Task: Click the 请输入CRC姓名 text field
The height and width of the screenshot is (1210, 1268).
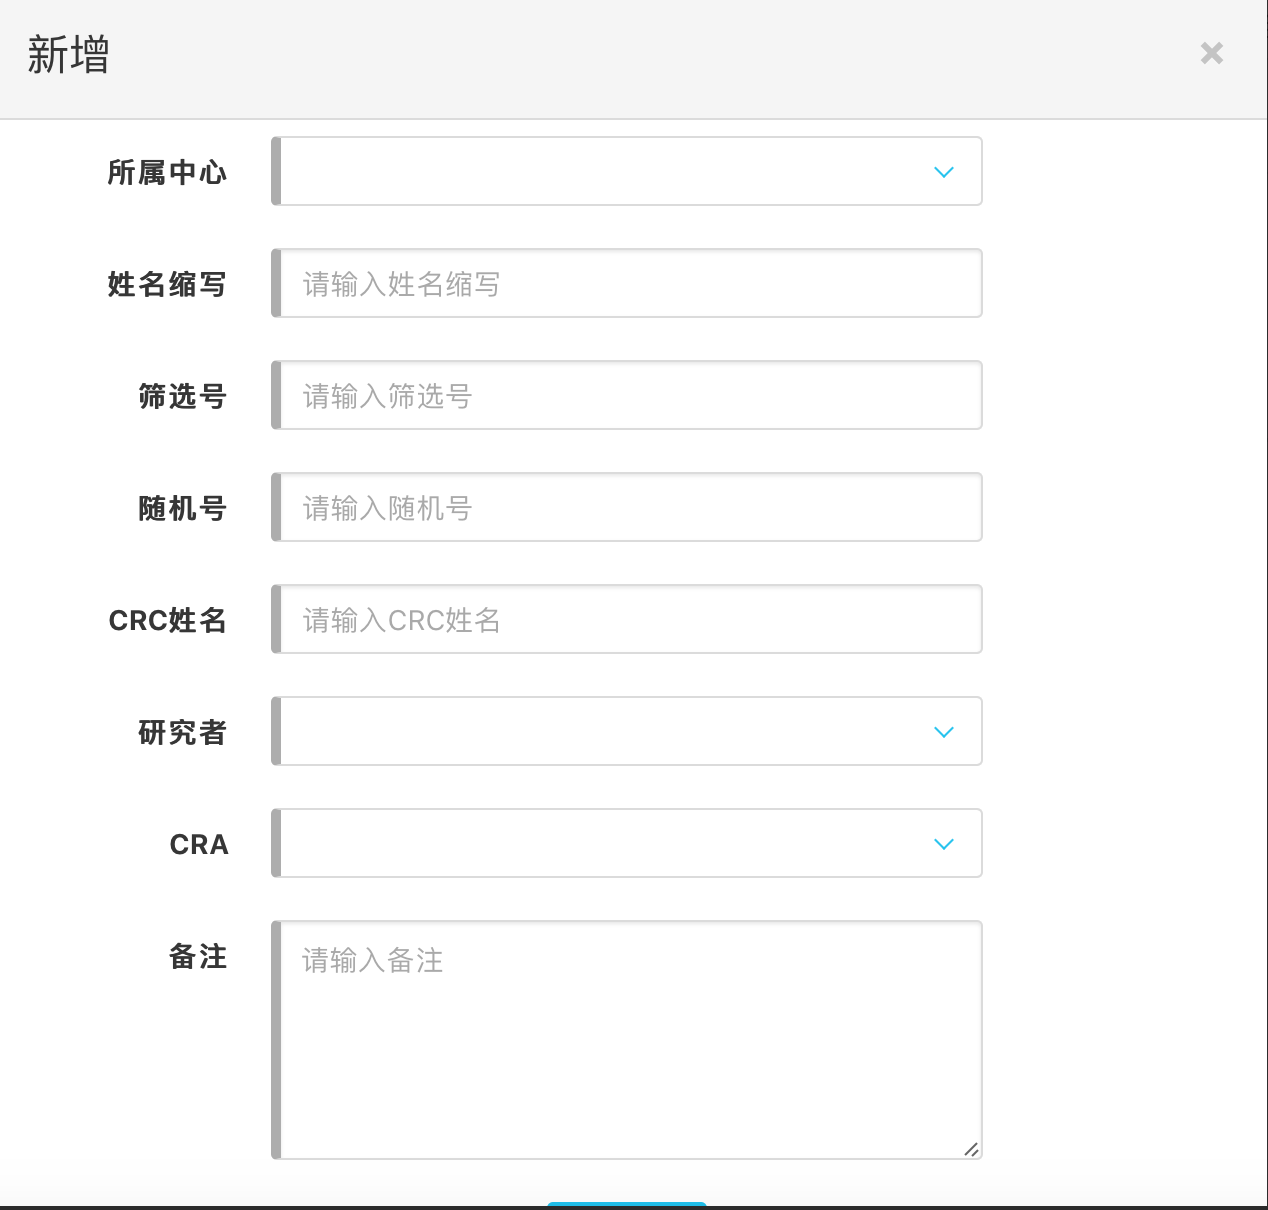Action: pyautogui.click(x=630, y=620)
